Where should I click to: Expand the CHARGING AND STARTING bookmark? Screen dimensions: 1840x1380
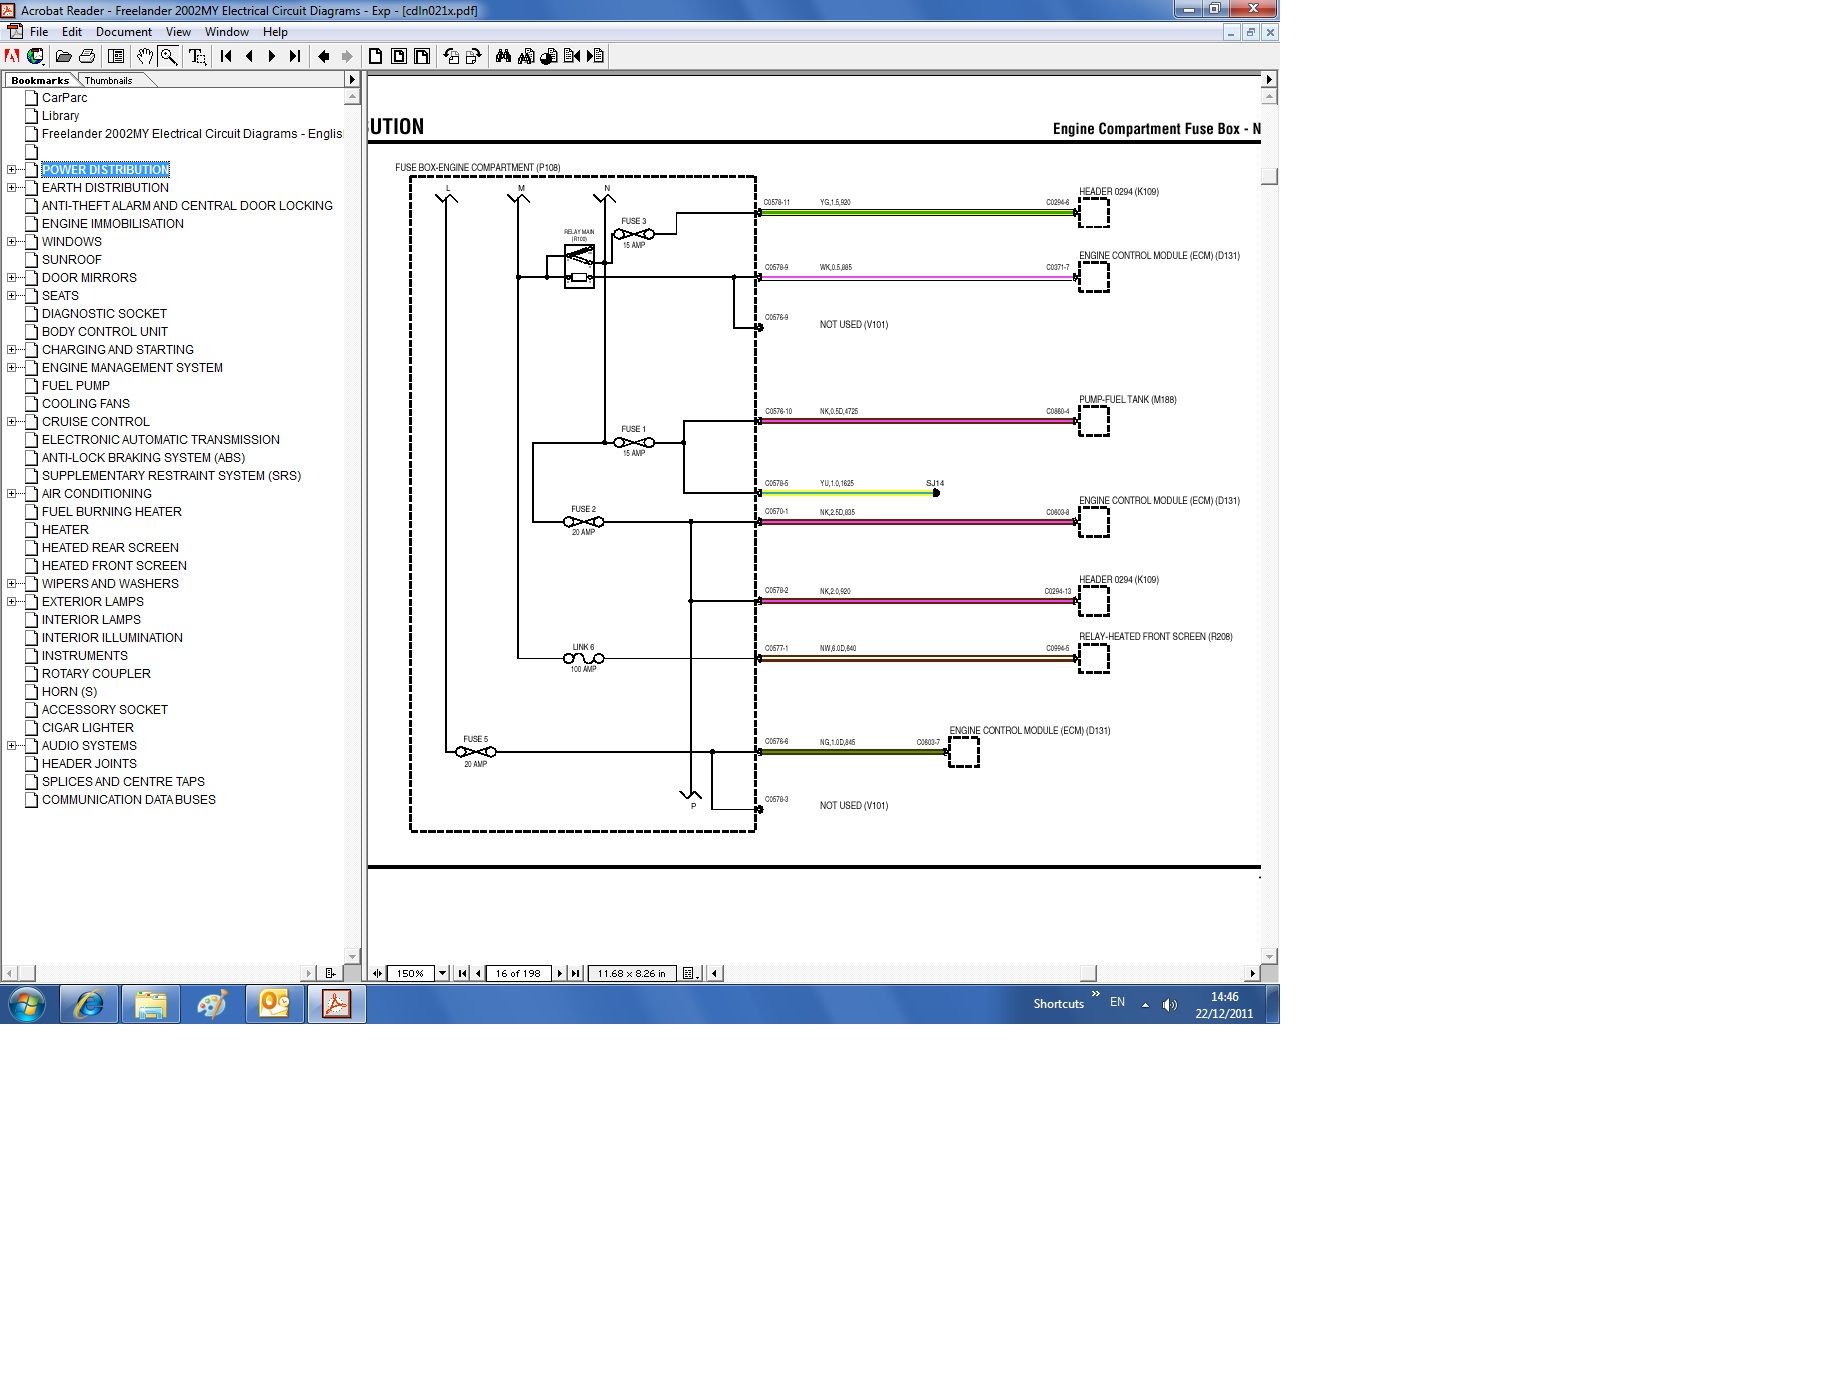click(11, 350)
